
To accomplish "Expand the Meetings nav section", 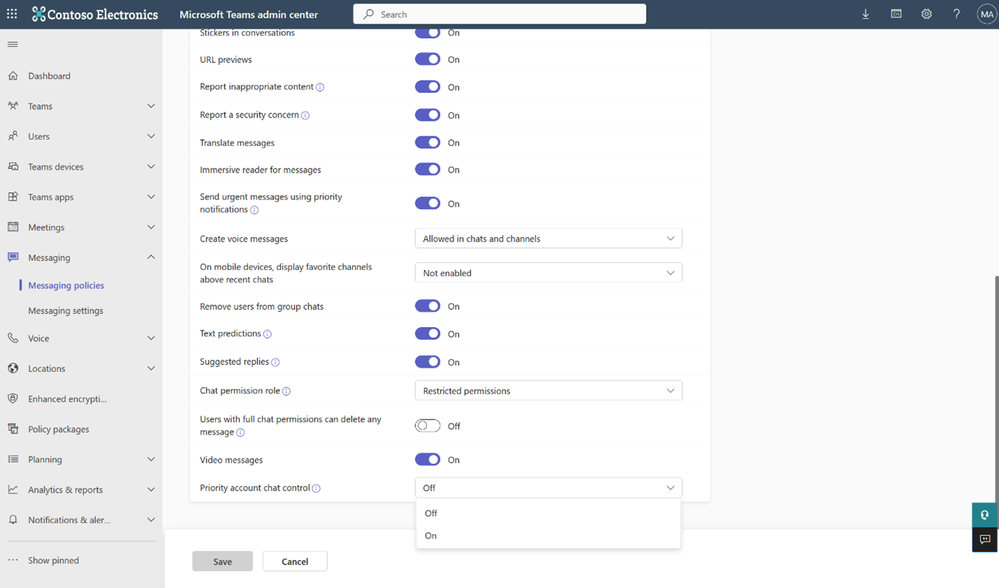I will (151, 227).
